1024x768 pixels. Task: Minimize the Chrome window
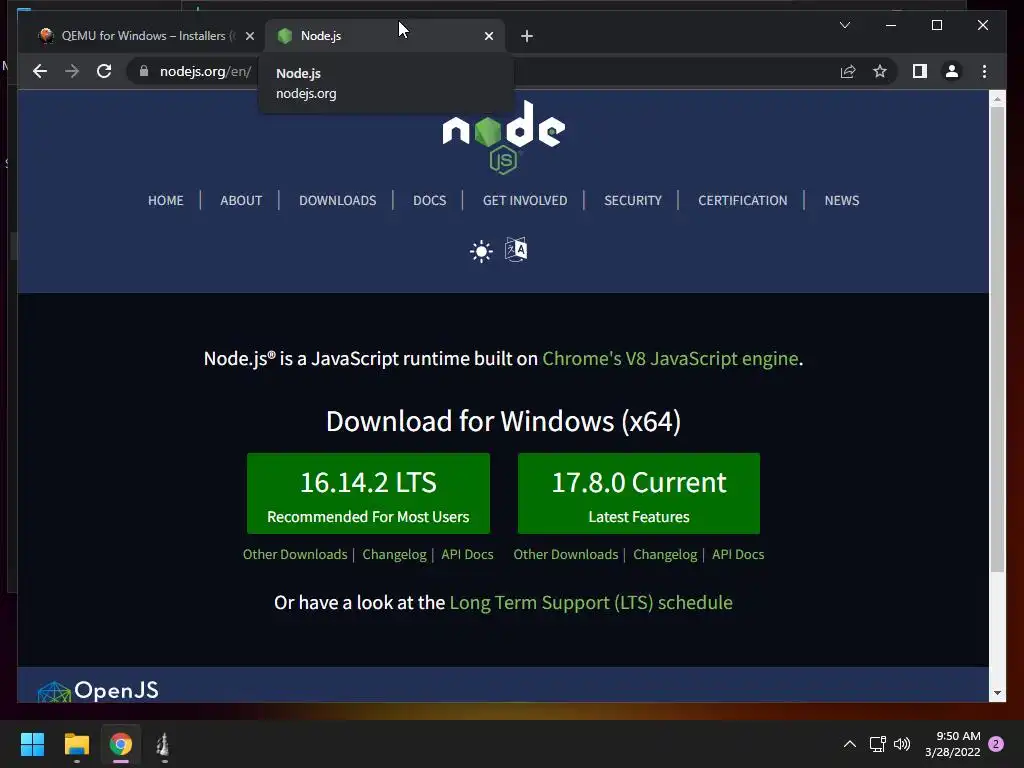[x=891, y=25]
